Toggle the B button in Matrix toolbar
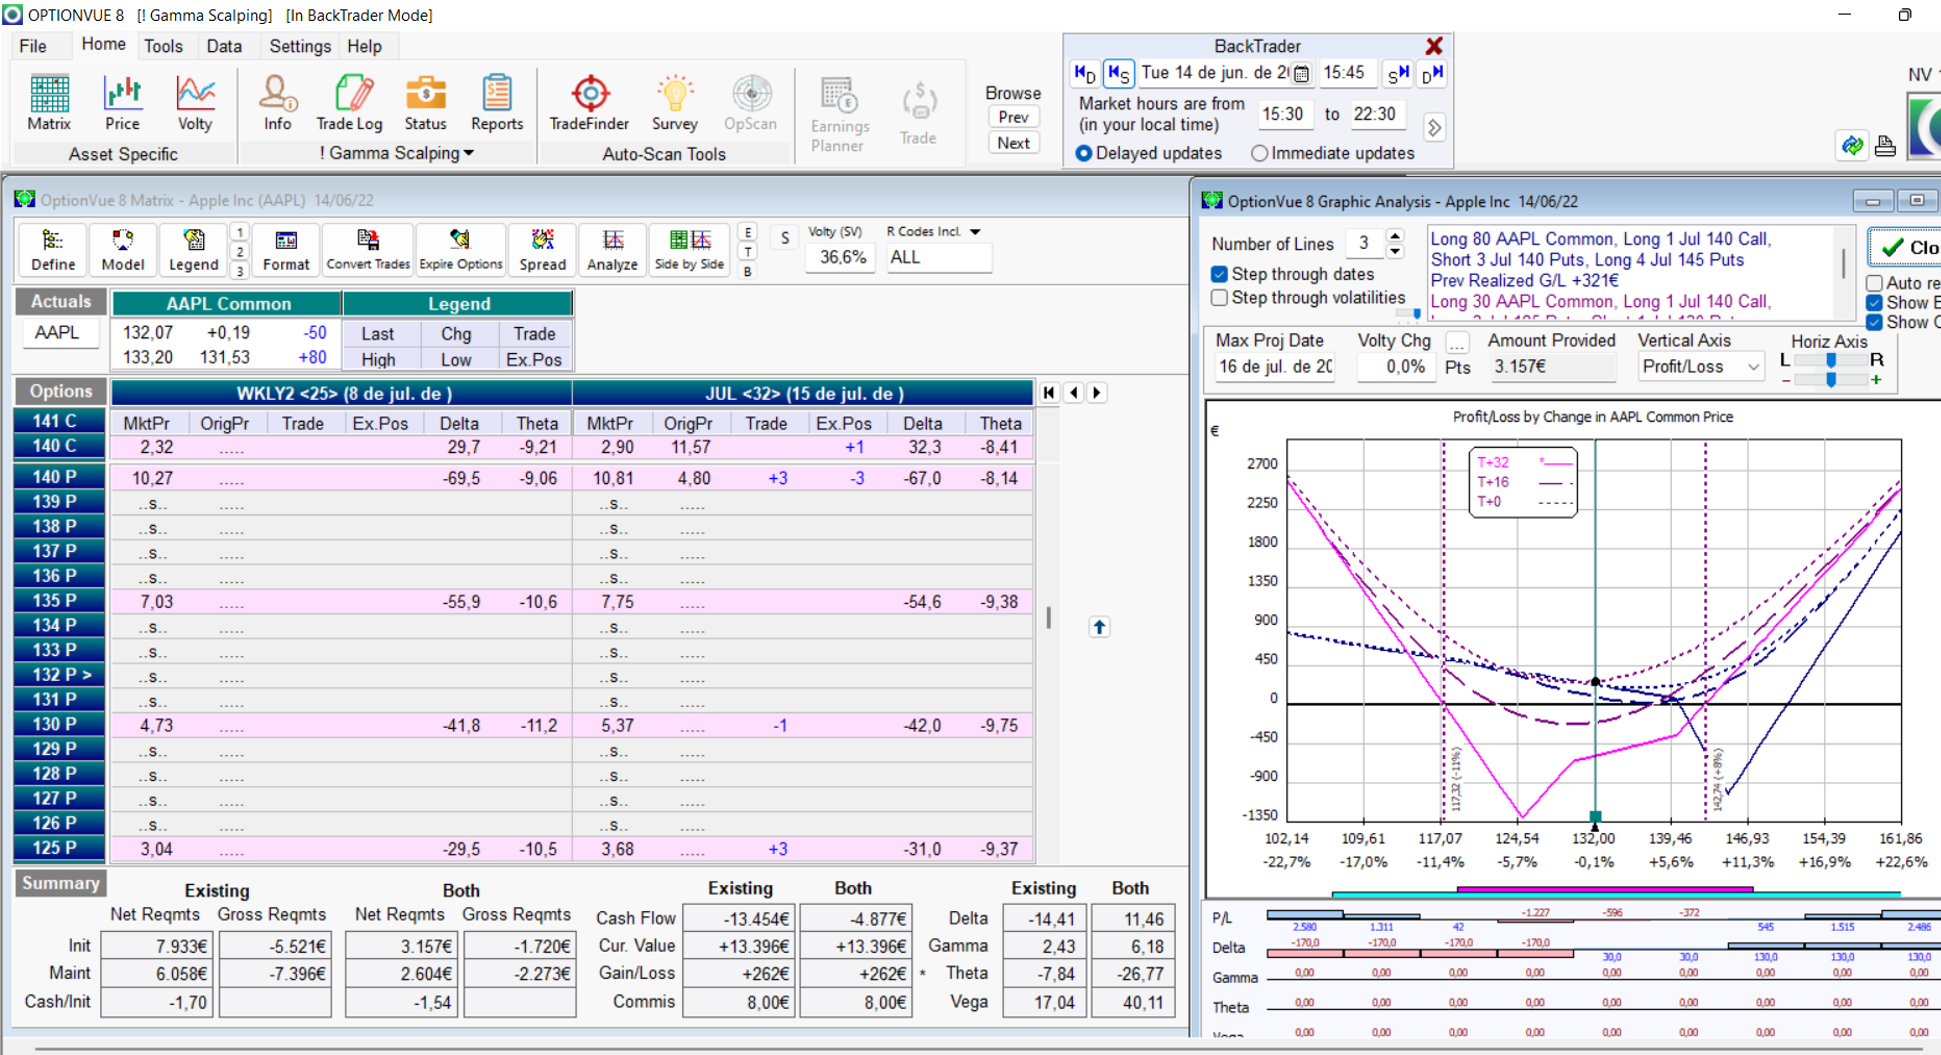This screenshot has width=1941, height=1055. 747,271
